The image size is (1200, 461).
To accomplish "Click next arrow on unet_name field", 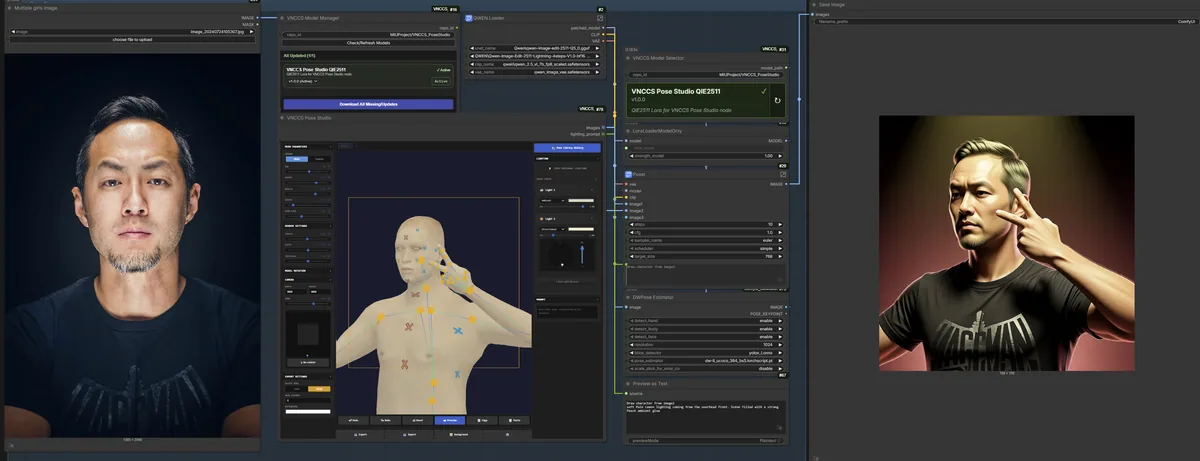I will (597, 48).
